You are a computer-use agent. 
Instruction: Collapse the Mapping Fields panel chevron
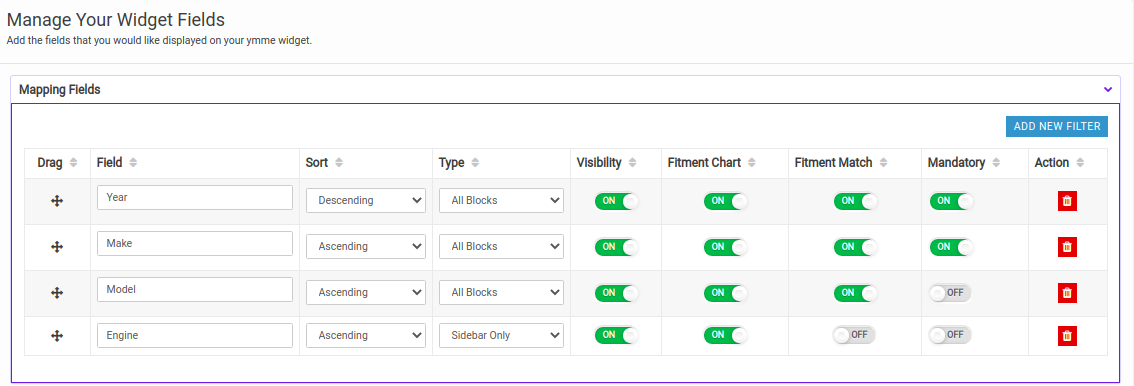coord(1107,90)
